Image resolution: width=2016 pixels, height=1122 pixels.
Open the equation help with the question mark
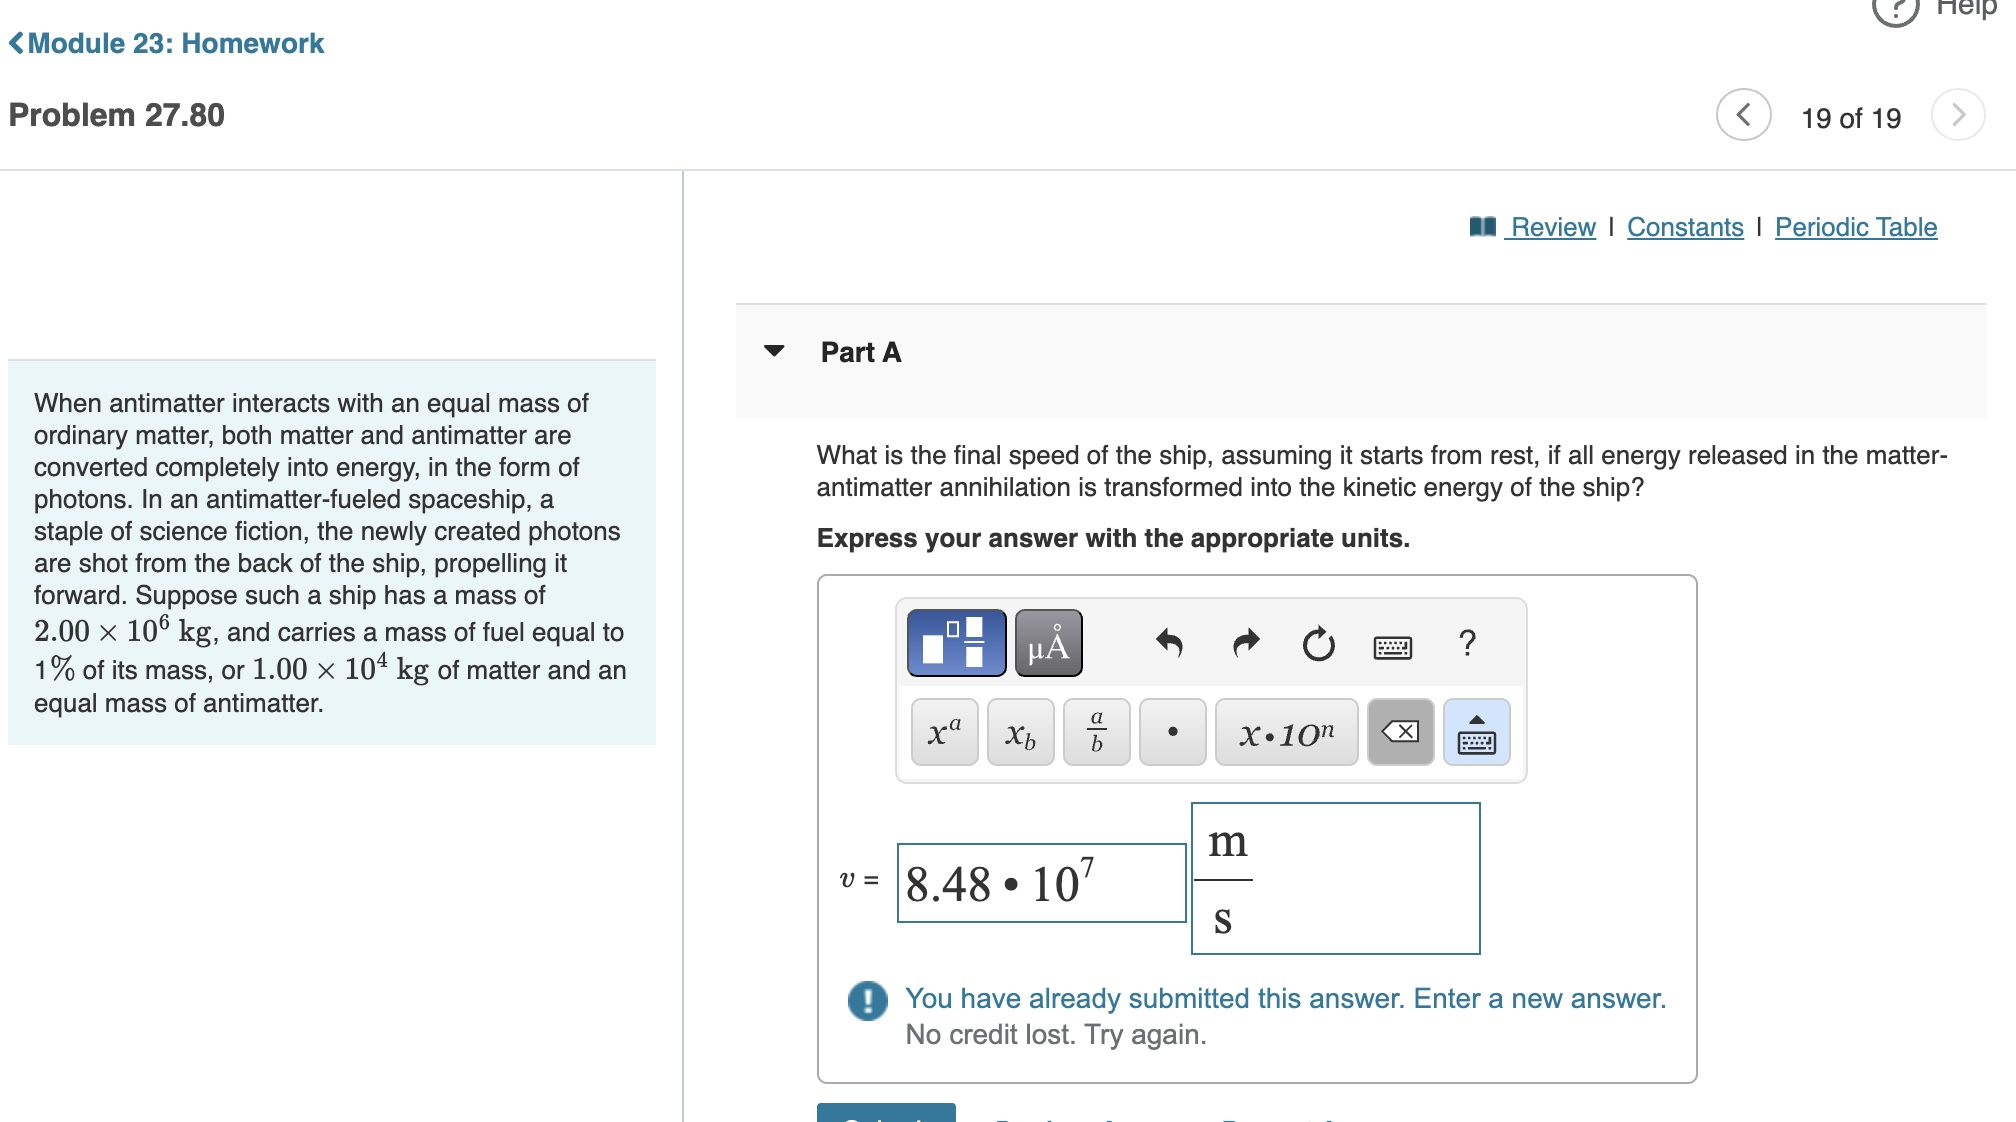[x=1467, y=644]
